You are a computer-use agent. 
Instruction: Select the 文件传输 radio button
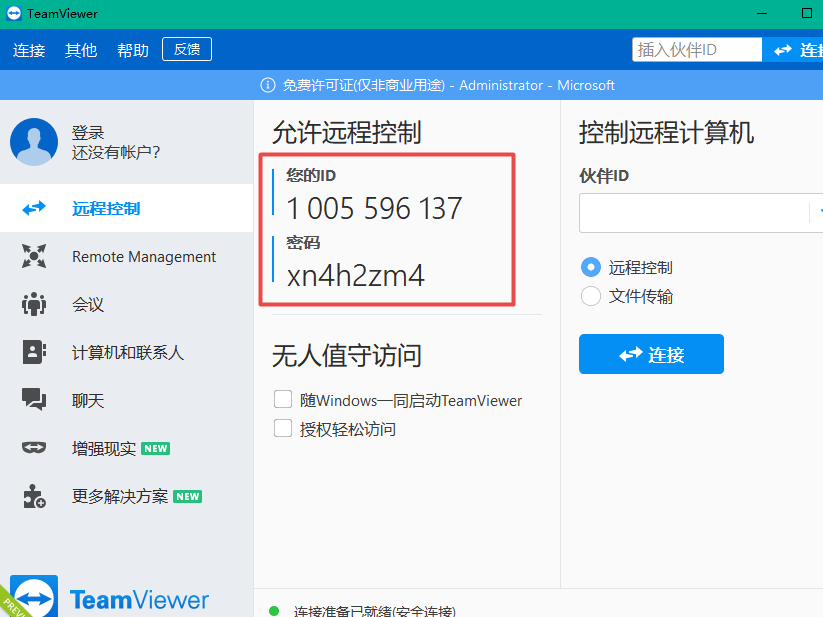(591, 296)
